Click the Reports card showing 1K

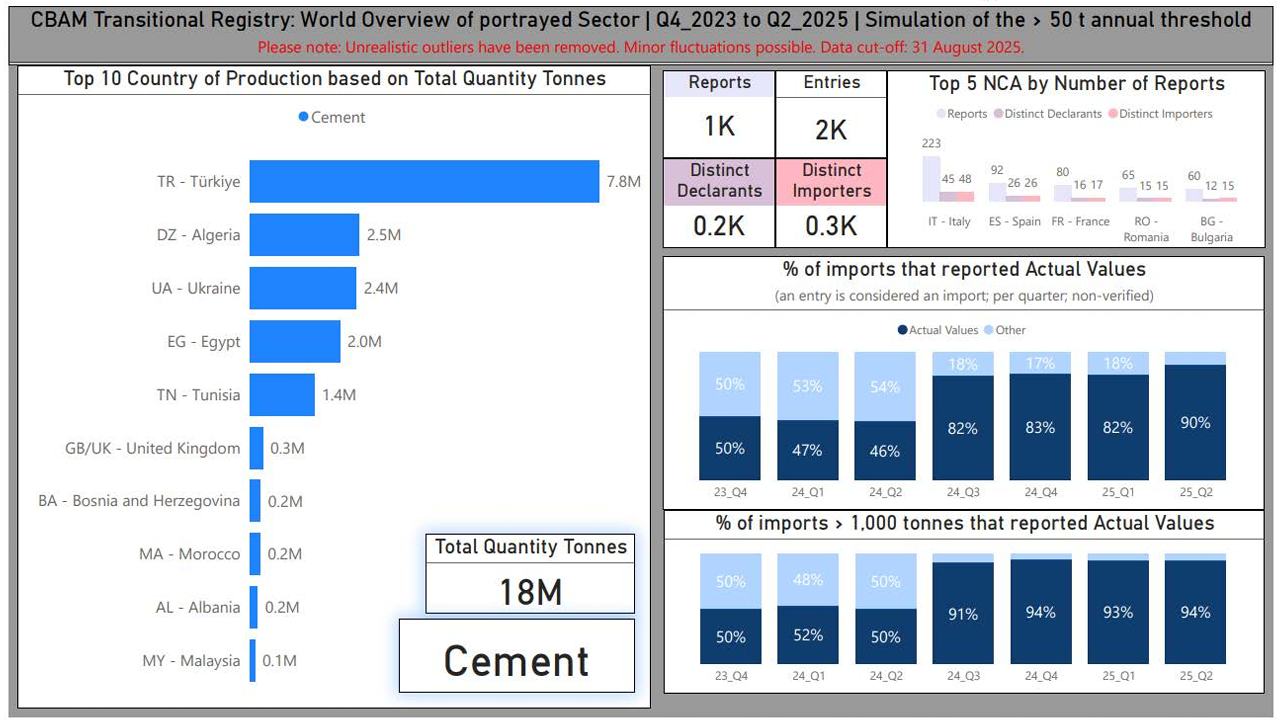tap(719, 113)
